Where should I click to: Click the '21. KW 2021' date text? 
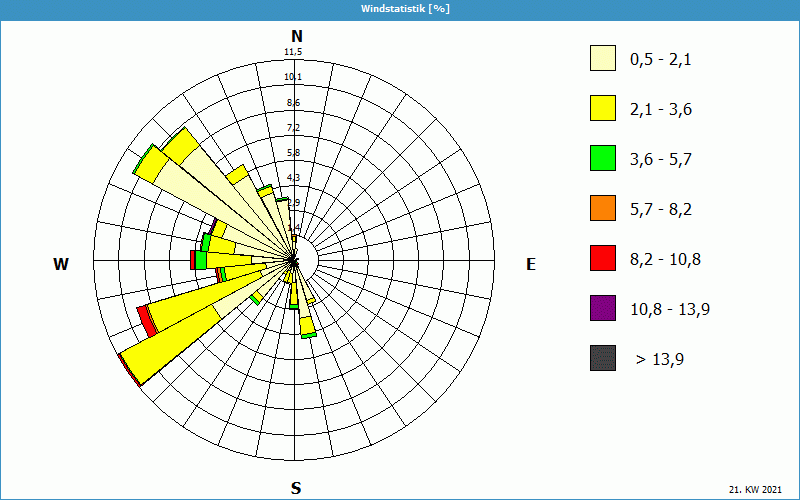click(755, 490)
